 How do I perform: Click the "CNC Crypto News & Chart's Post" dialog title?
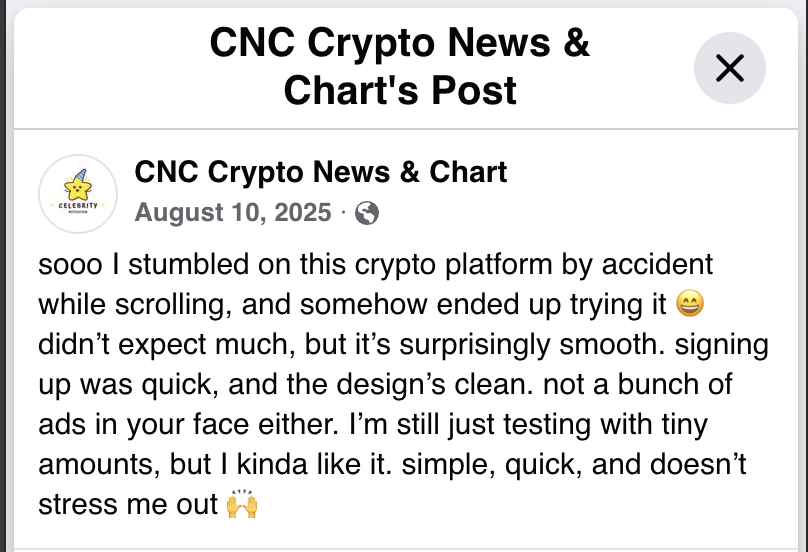(x=400, y=67)
